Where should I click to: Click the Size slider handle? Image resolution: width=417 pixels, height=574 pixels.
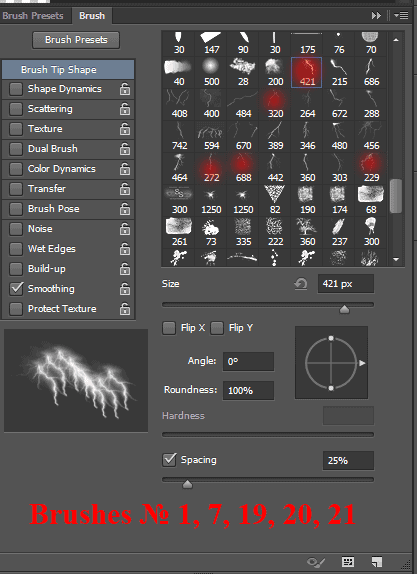(344, 310)
